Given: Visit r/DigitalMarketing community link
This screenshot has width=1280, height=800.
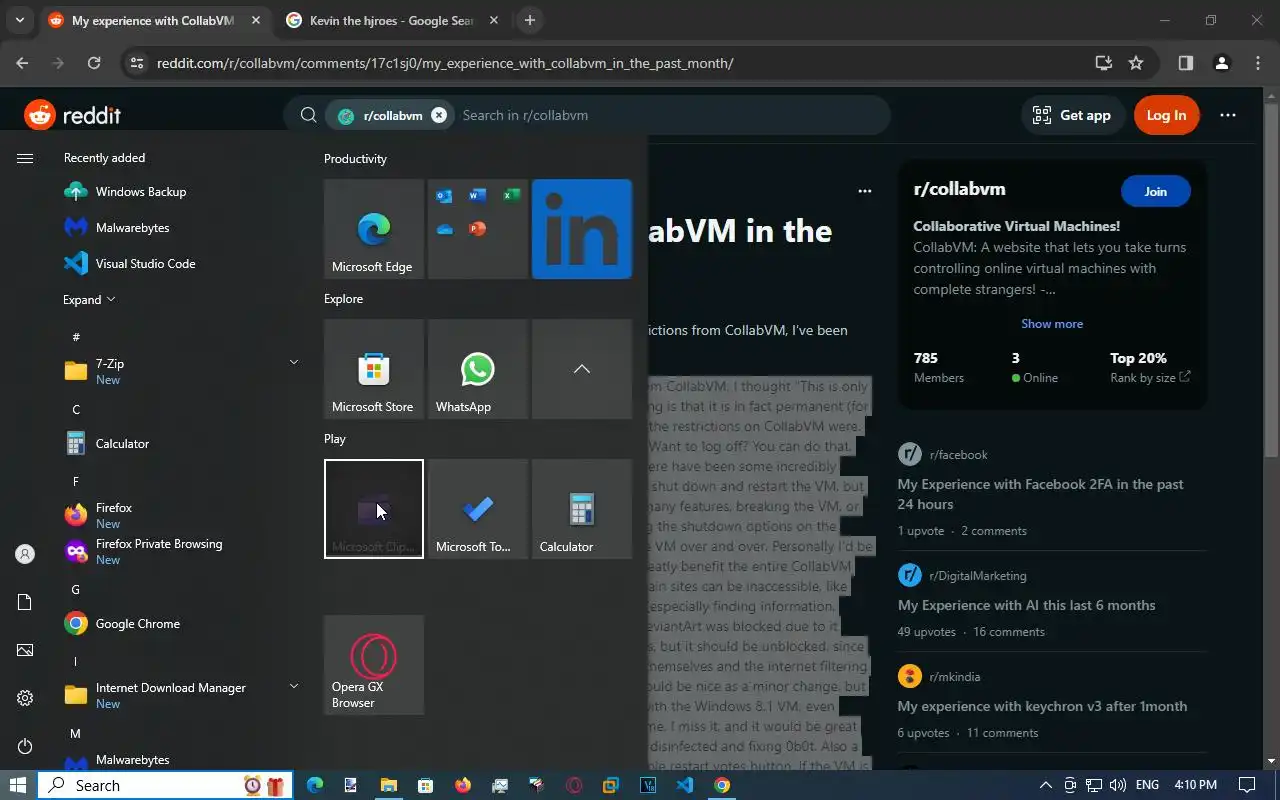Looking at the screenshot, I should [x=977, y=576].
